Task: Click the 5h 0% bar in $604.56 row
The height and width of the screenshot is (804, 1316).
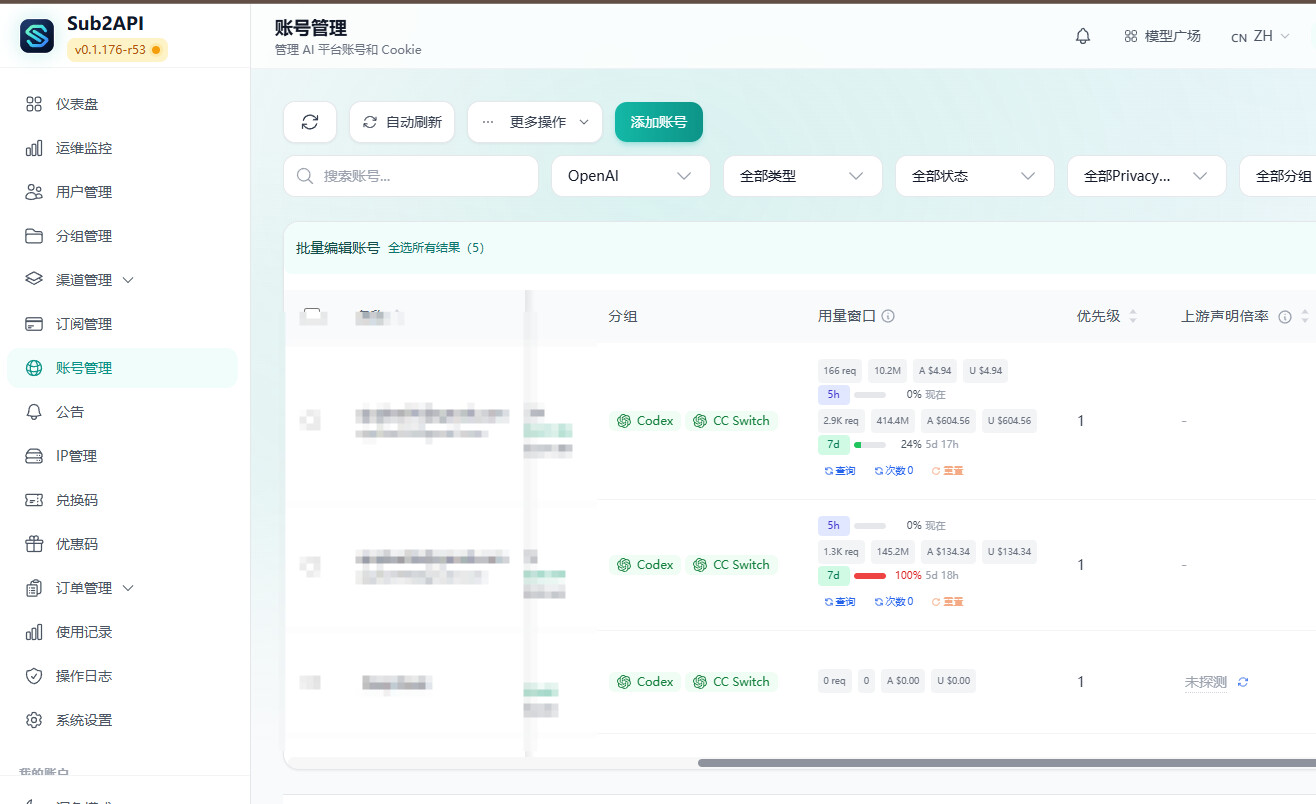Action: [x=870, y=394]
